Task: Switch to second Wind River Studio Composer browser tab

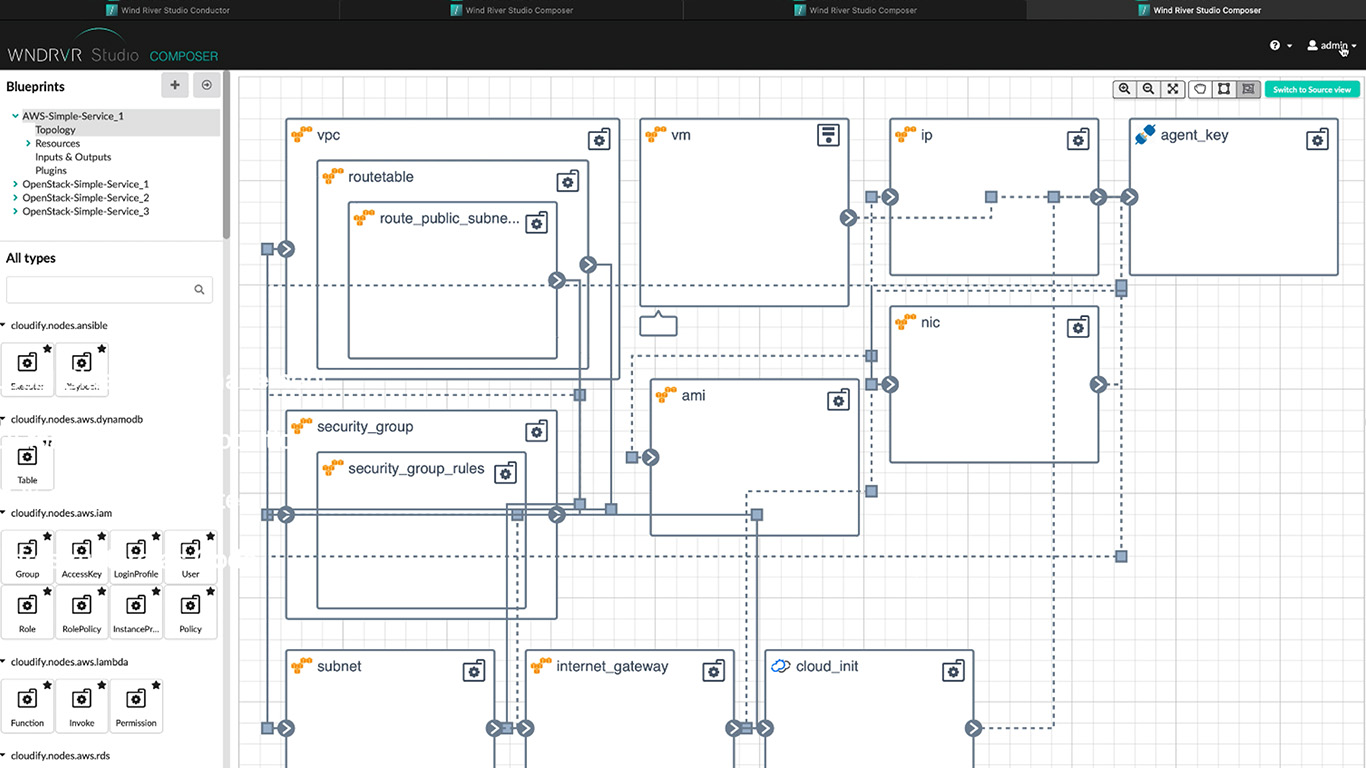Action: point(512,10)
